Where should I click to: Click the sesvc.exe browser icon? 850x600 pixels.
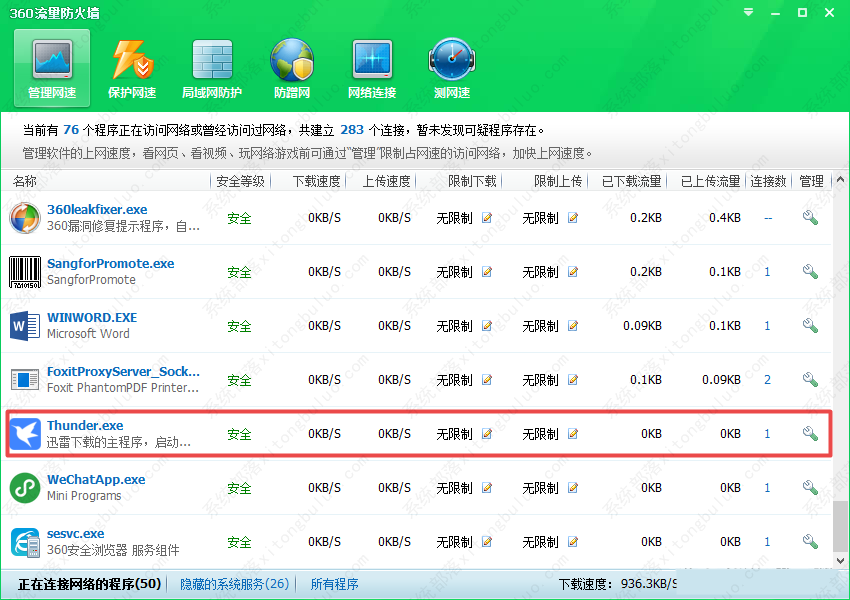[25, 542]
